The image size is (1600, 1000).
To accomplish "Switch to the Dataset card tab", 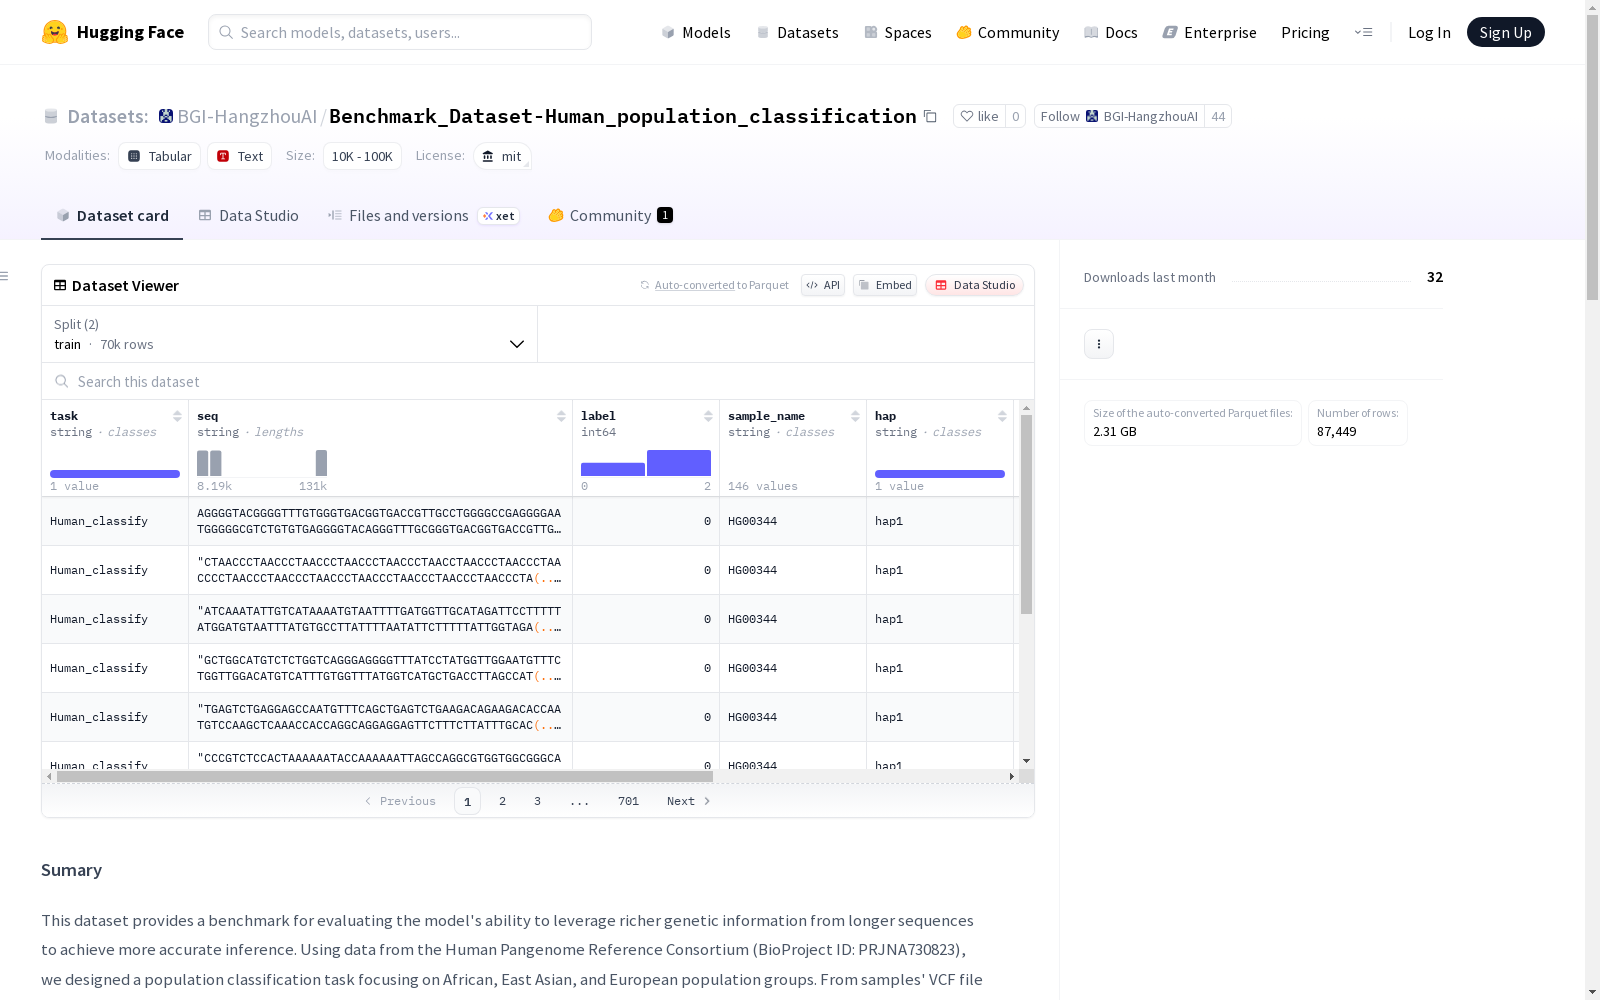I will (x=112, y=216).
